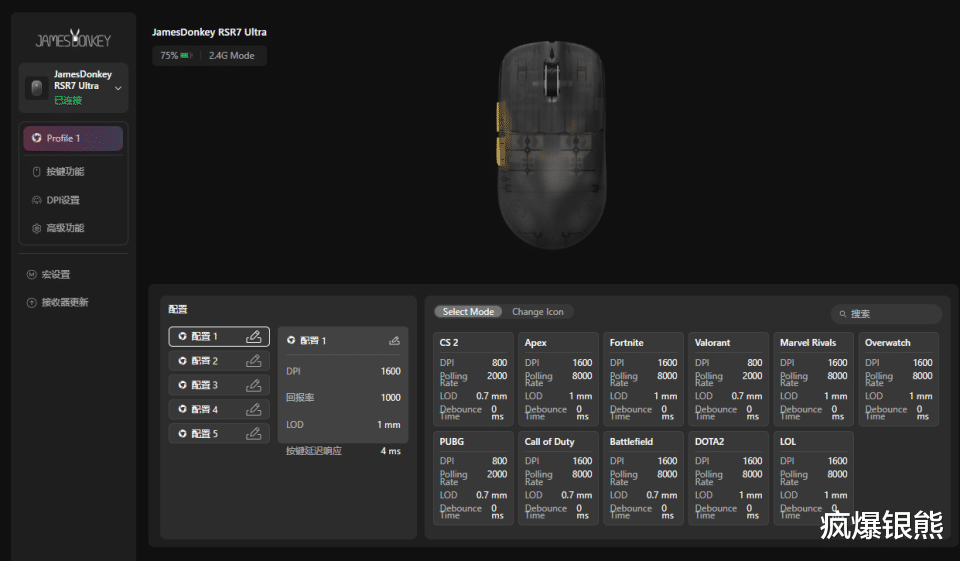The image size is (960, 561).
Task: Choose the Fortnite preset card
Action: [643, 379]
